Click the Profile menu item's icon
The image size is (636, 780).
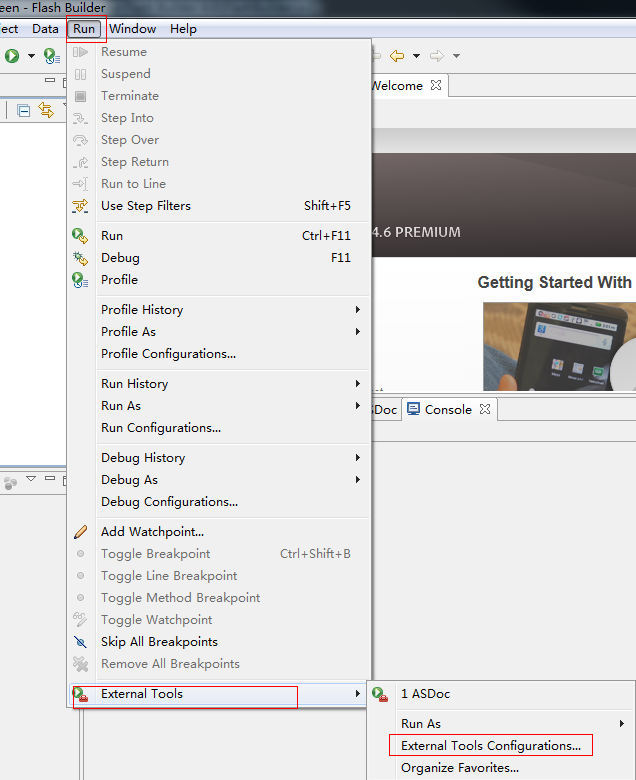pos(80,280)
